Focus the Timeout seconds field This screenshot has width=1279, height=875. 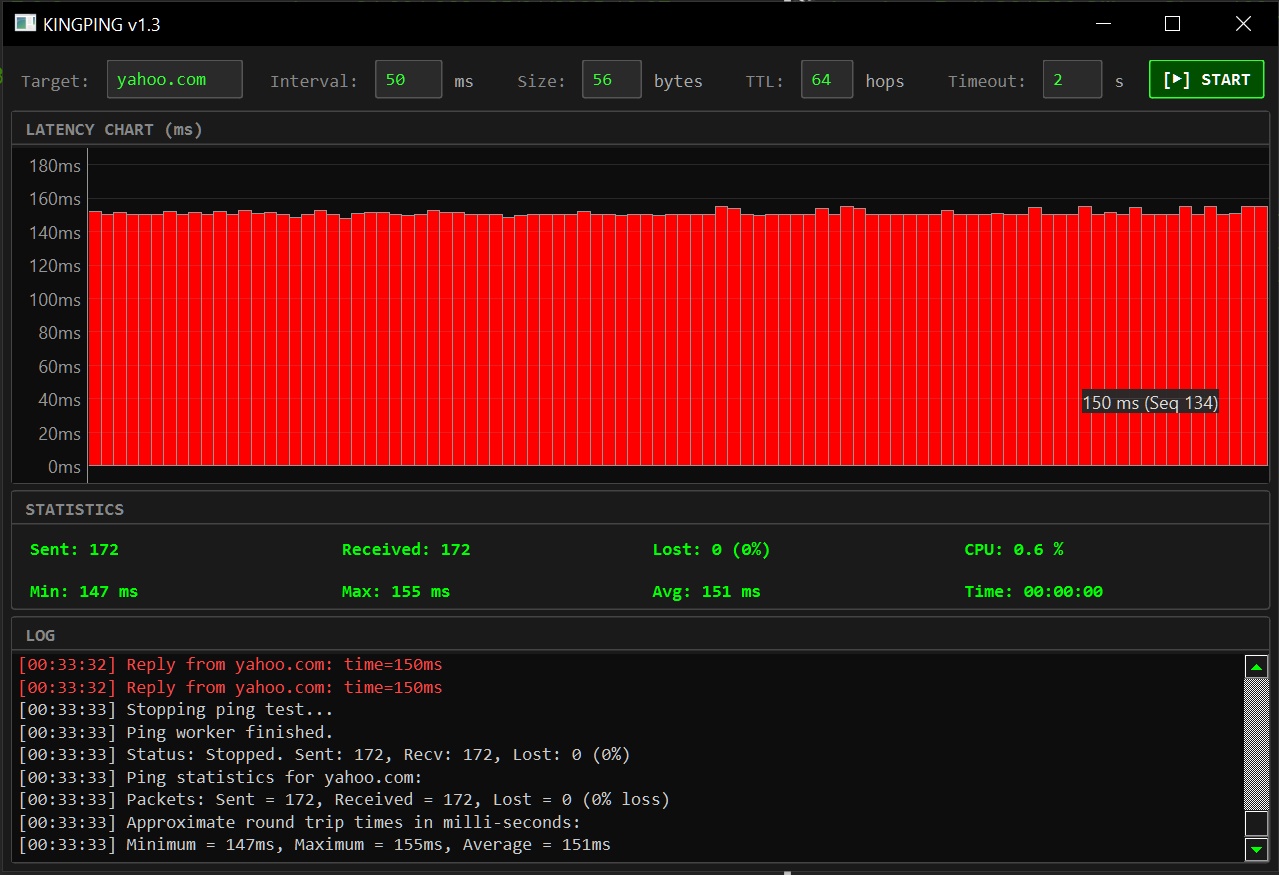pyautogui.click(x=1071, y=80)
